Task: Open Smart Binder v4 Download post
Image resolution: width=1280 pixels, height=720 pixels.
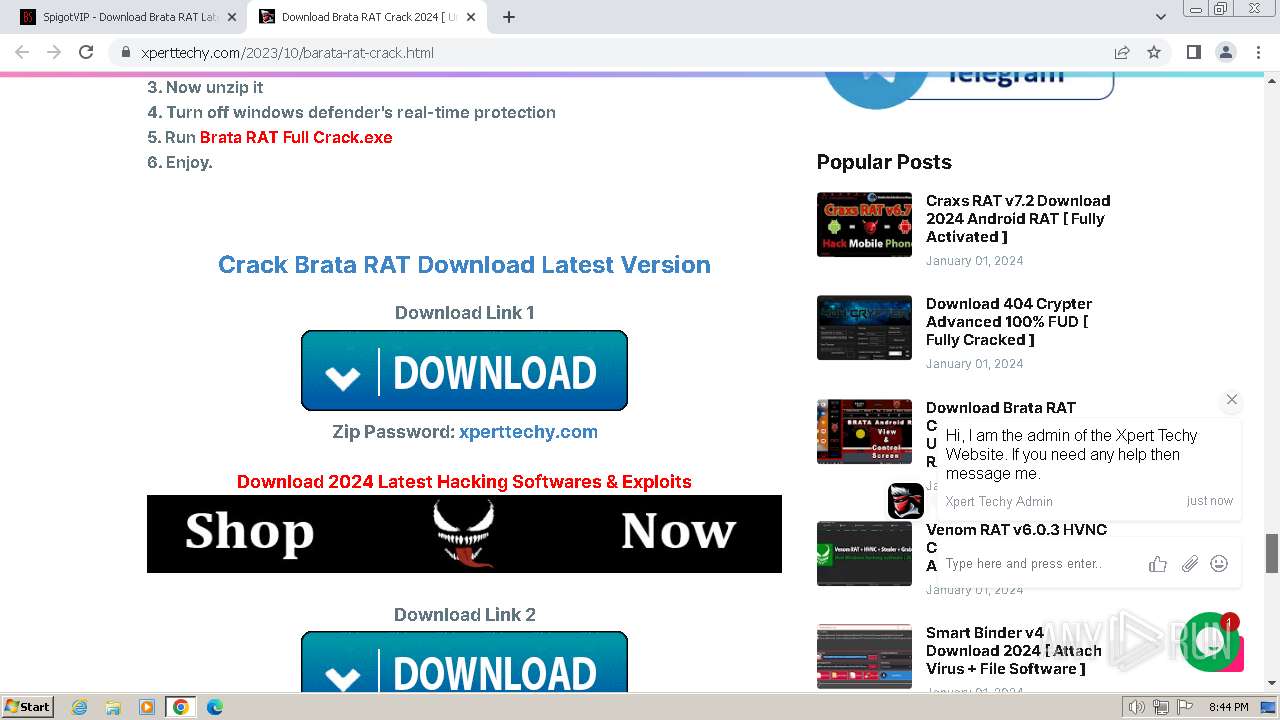Action: 1014,650
